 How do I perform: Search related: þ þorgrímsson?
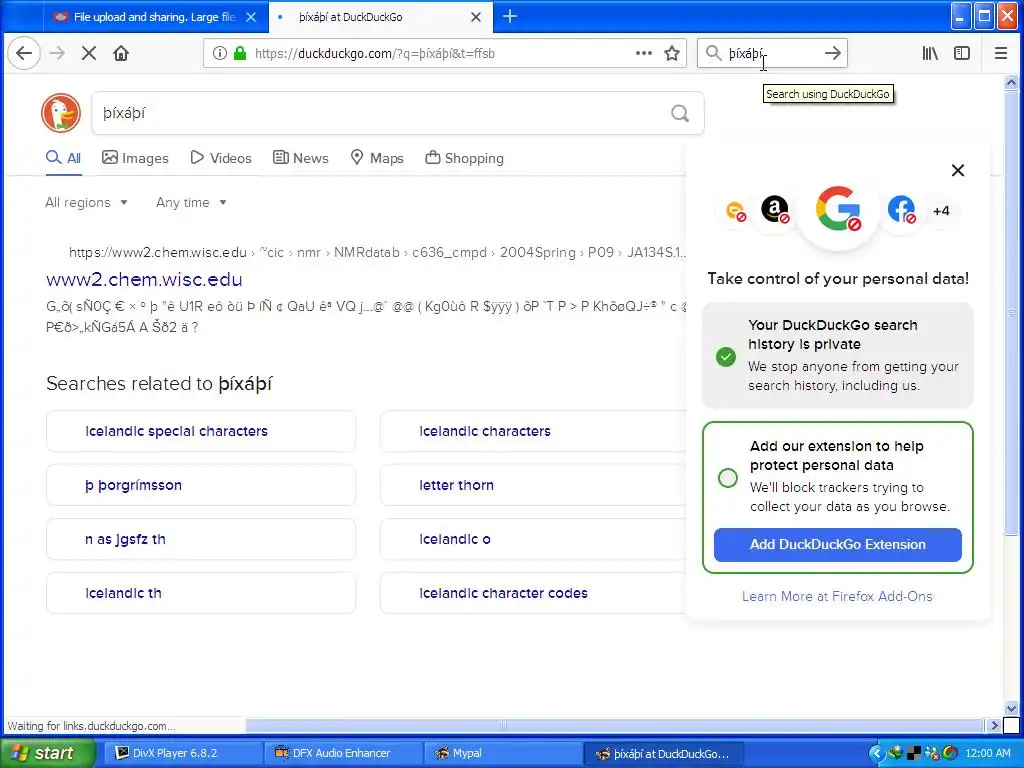[201, 485]
